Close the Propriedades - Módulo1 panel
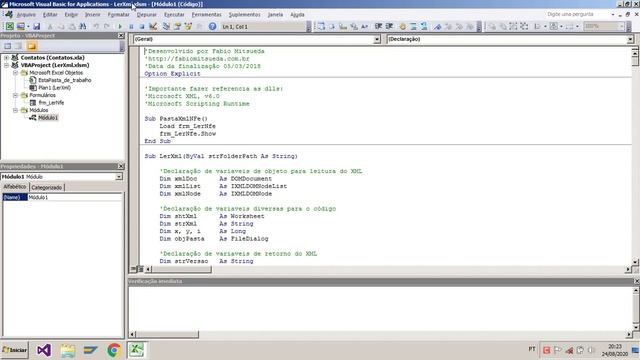 pos(121,167)
